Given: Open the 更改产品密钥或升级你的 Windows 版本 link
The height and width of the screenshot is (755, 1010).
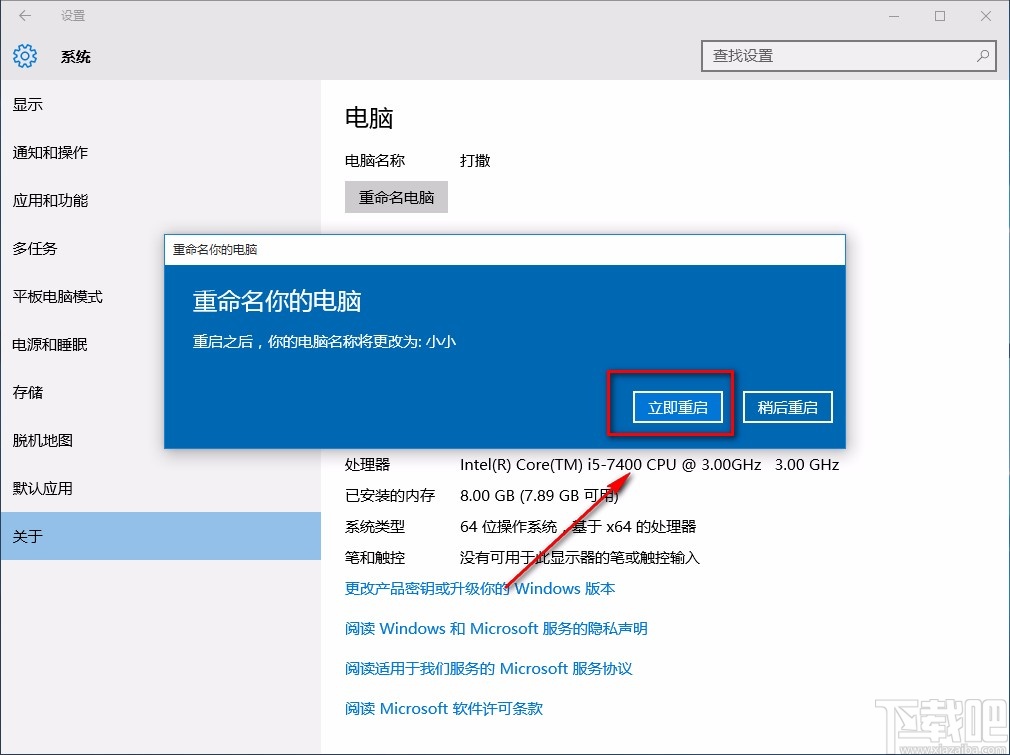Looking at the screenshot, I should (x=480, y=588).
